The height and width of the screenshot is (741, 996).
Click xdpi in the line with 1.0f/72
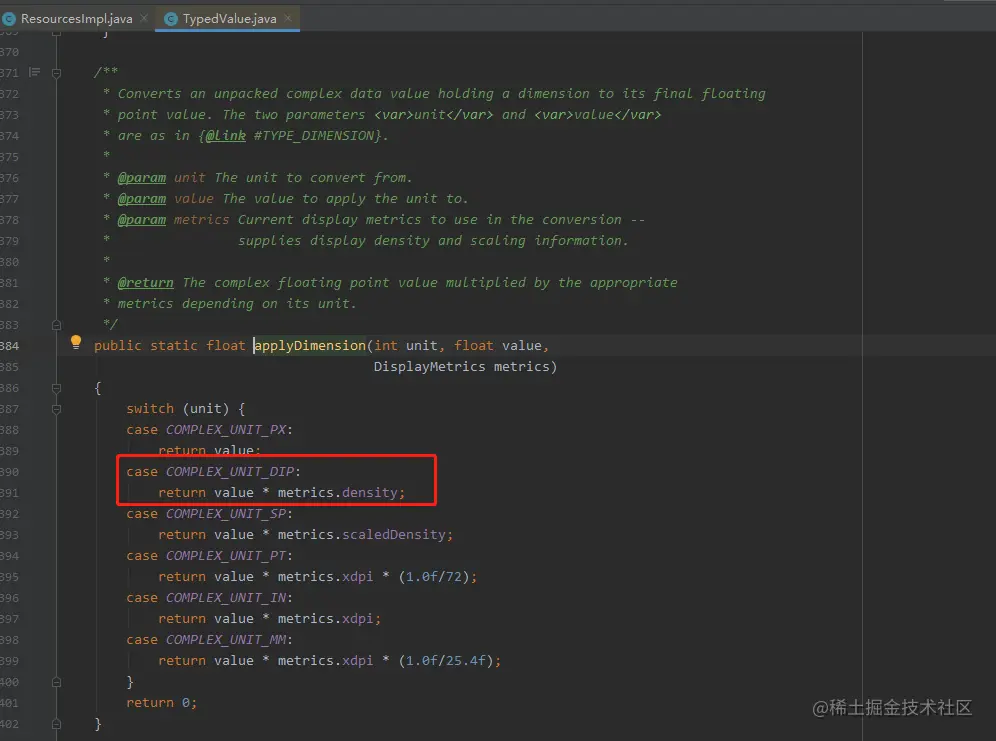pyautogui.click(x=358, y=577)
